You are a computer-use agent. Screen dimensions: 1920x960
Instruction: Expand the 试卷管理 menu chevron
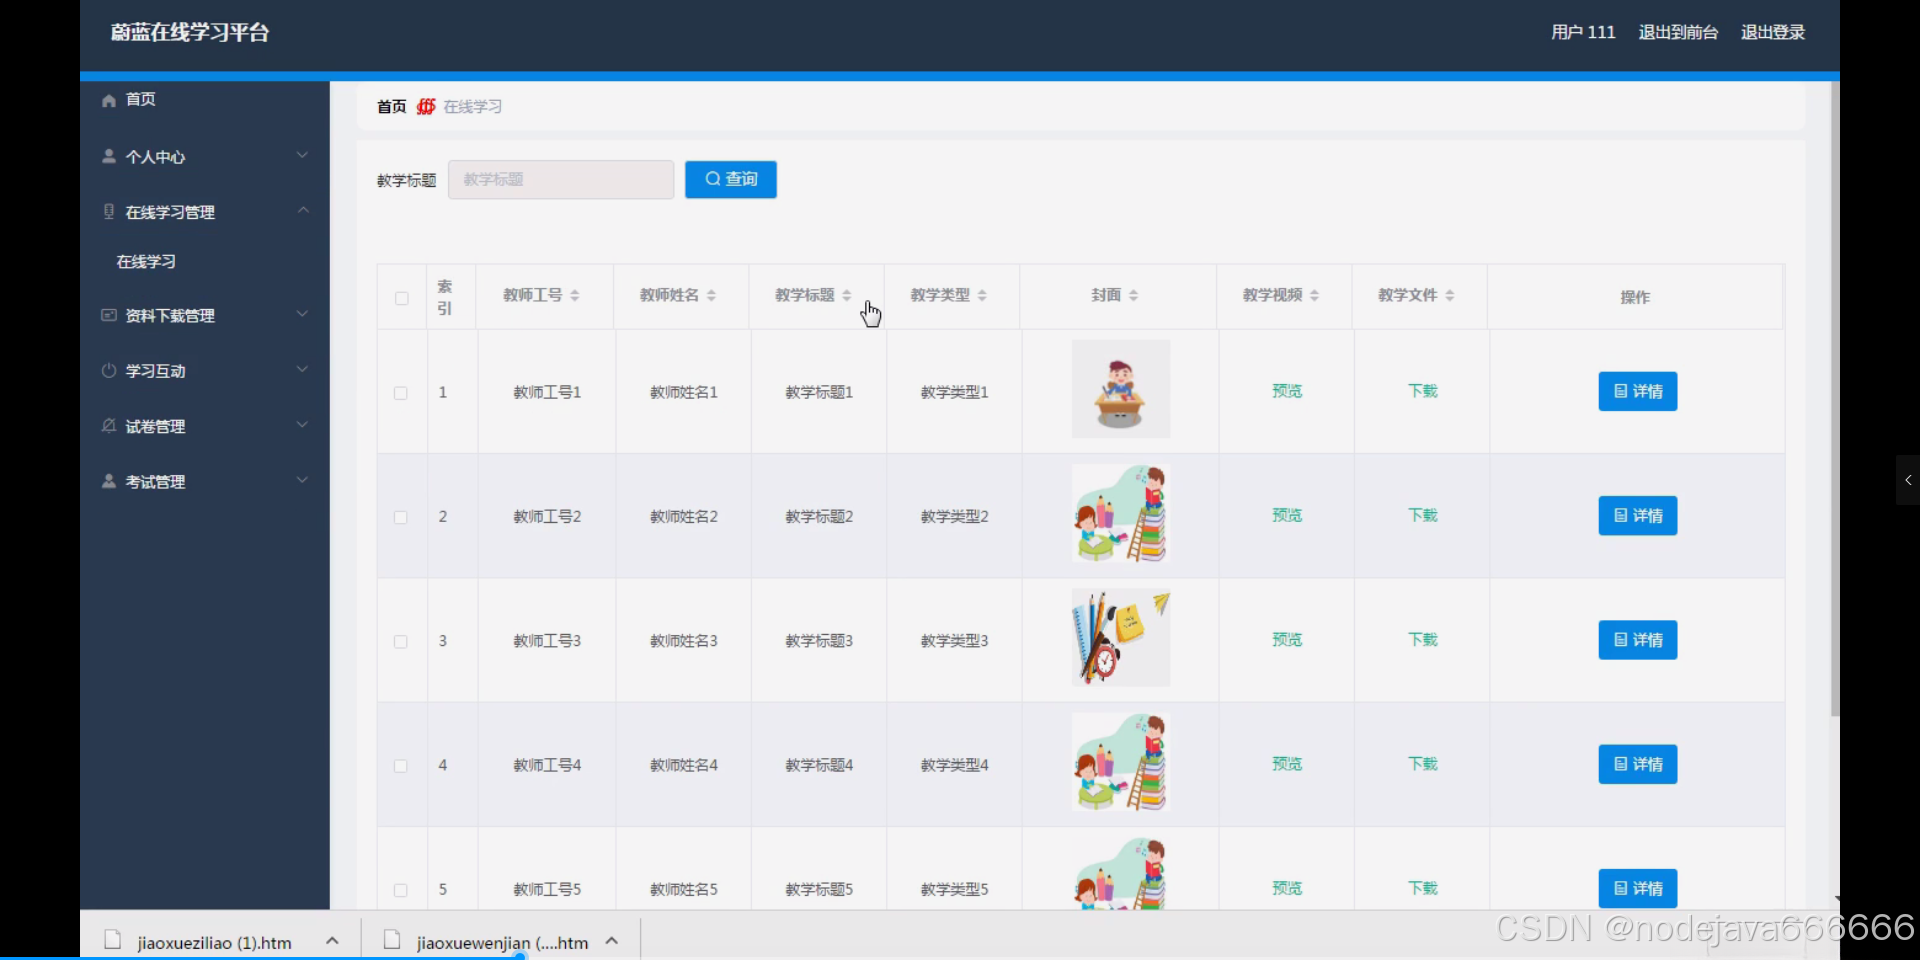pos(302,425)
